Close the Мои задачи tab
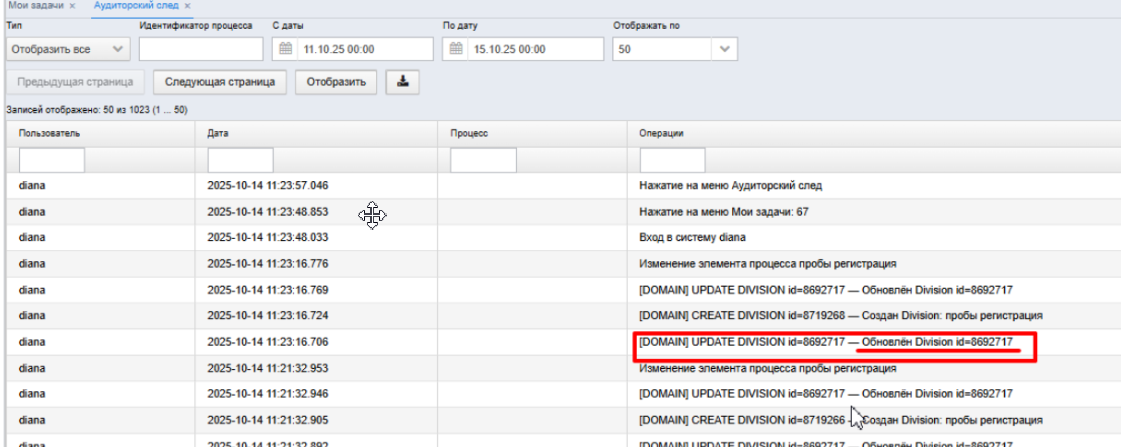This screenshot has height=447, width=1121. coord(72,6)
